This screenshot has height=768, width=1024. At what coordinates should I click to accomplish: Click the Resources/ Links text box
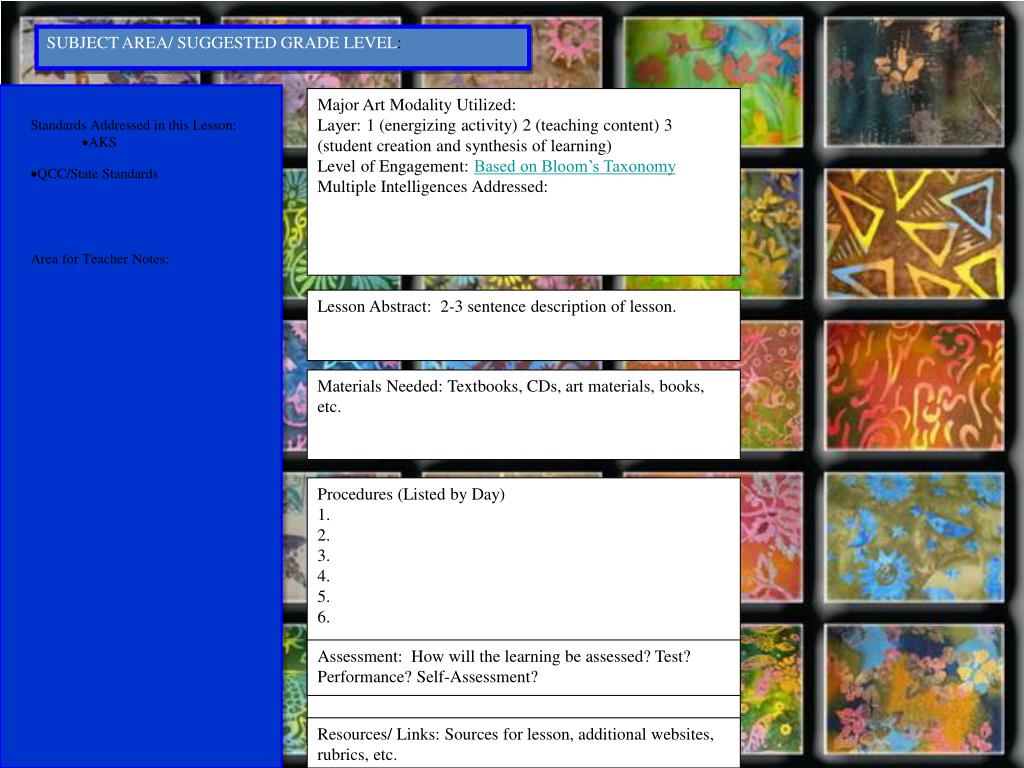point(524,743)
